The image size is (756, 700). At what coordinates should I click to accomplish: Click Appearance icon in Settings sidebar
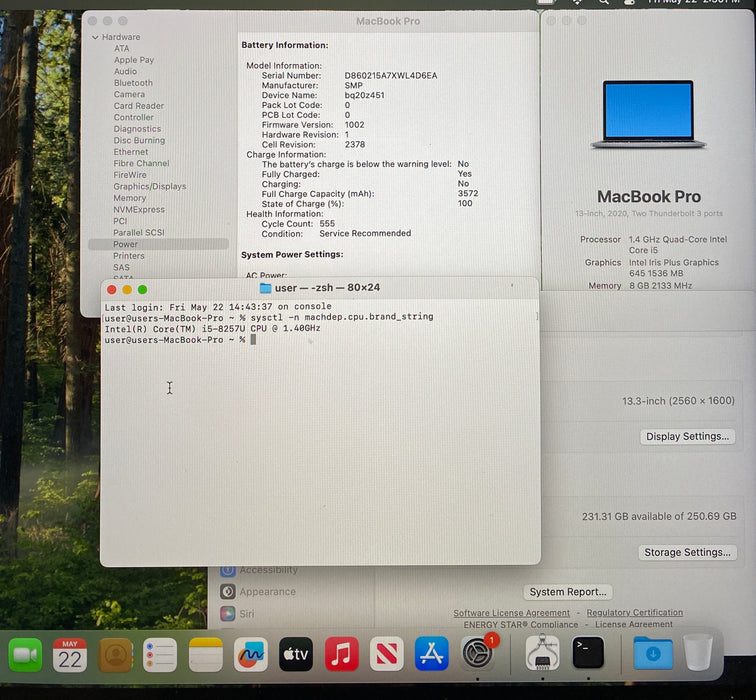pyautogui.click(x=228, y=592)
